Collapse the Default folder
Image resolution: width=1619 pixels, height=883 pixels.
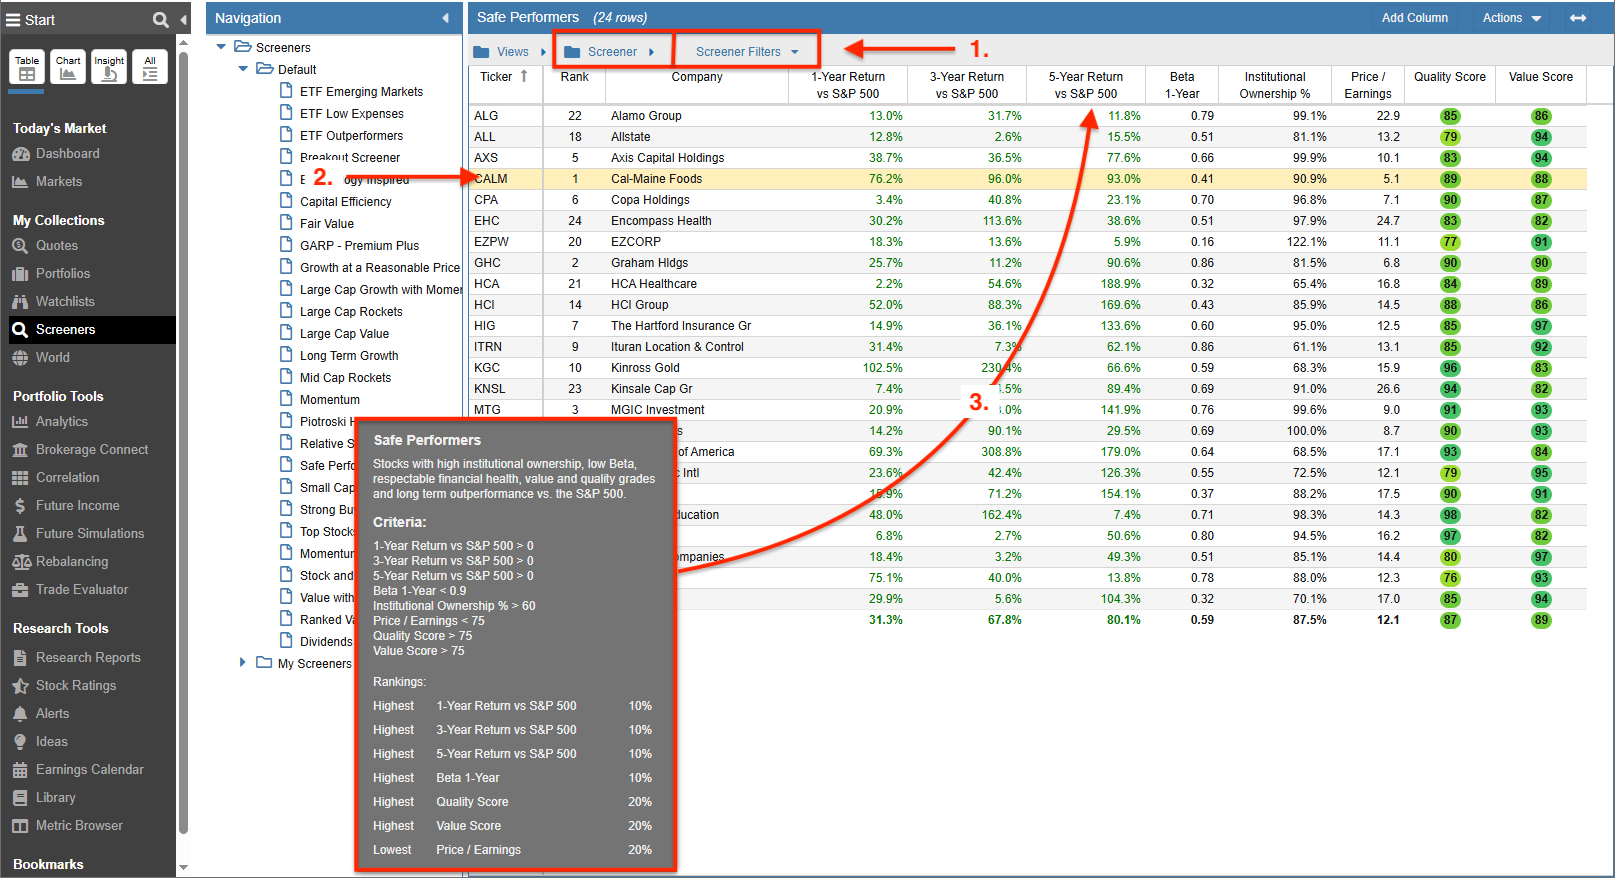243,69
